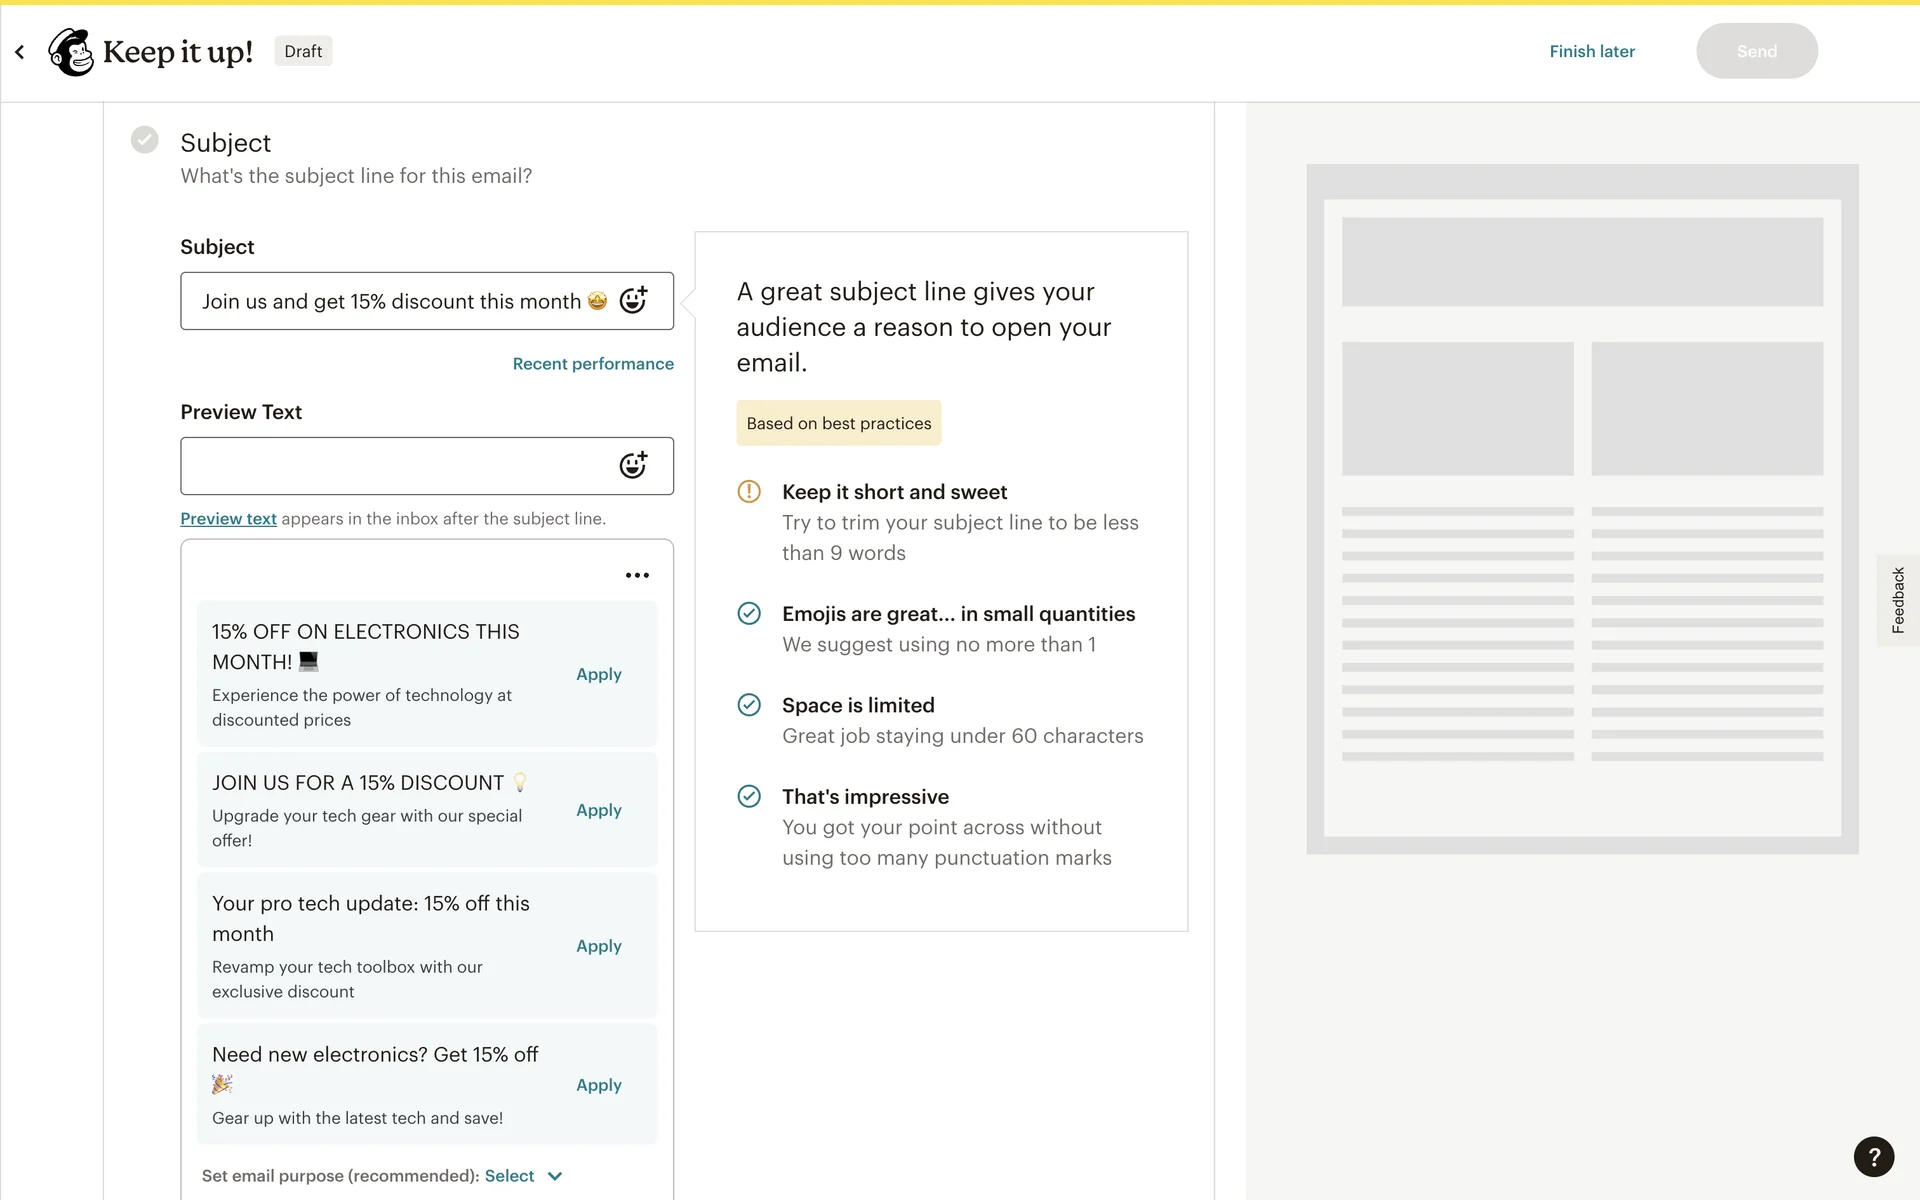Click the Finish later link
This screenshot has width=1920, height=1200.
(x=1592, y=51)
